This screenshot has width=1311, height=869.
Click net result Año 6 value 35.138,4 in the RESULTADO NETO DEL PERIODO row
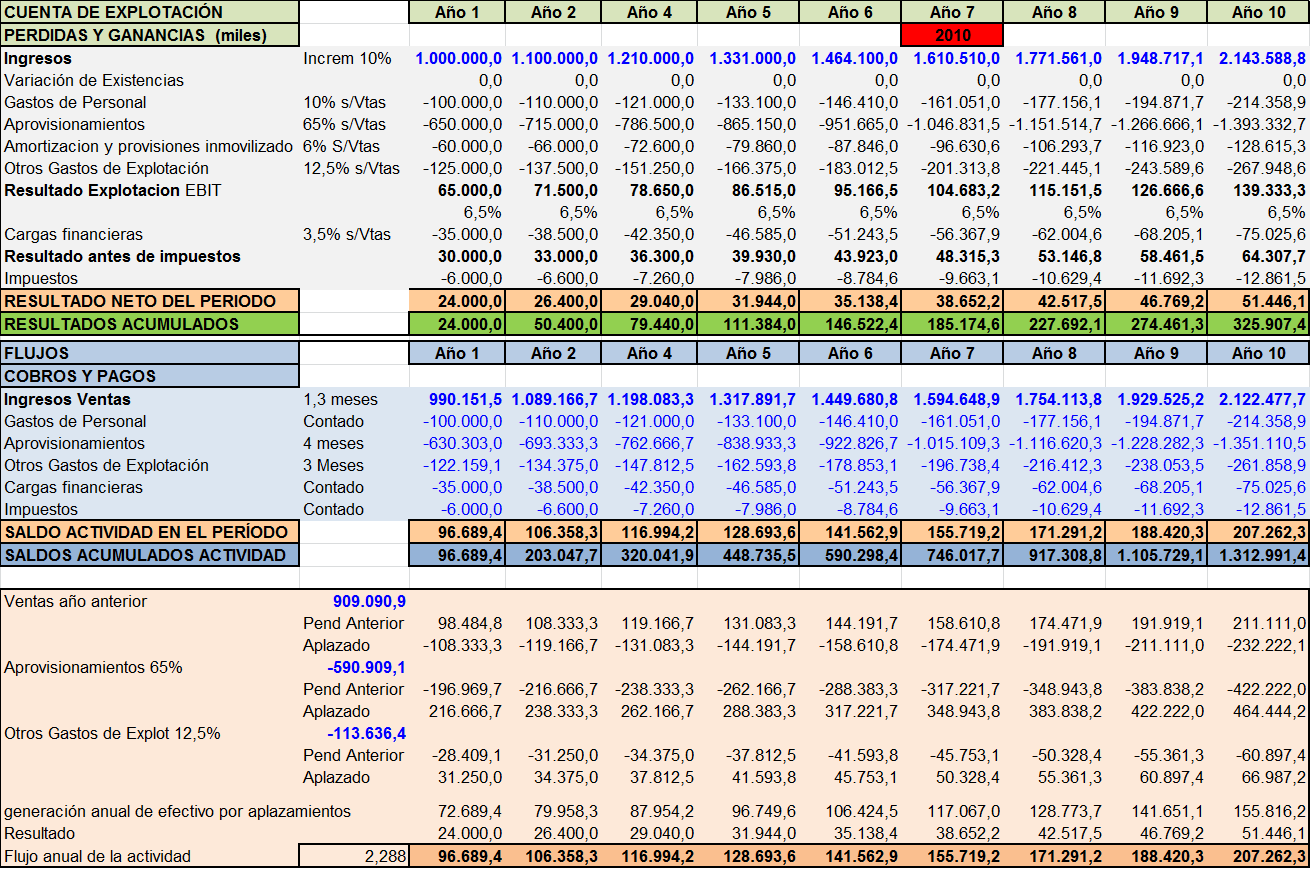coord(852,301)
